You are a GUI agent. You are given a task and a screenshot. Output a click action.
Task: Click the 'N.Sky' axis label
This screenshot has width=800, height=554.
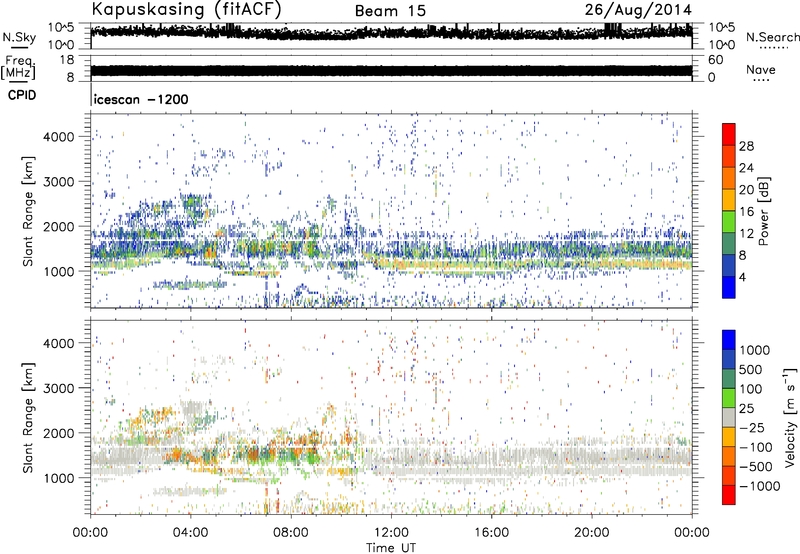[19, 37]
